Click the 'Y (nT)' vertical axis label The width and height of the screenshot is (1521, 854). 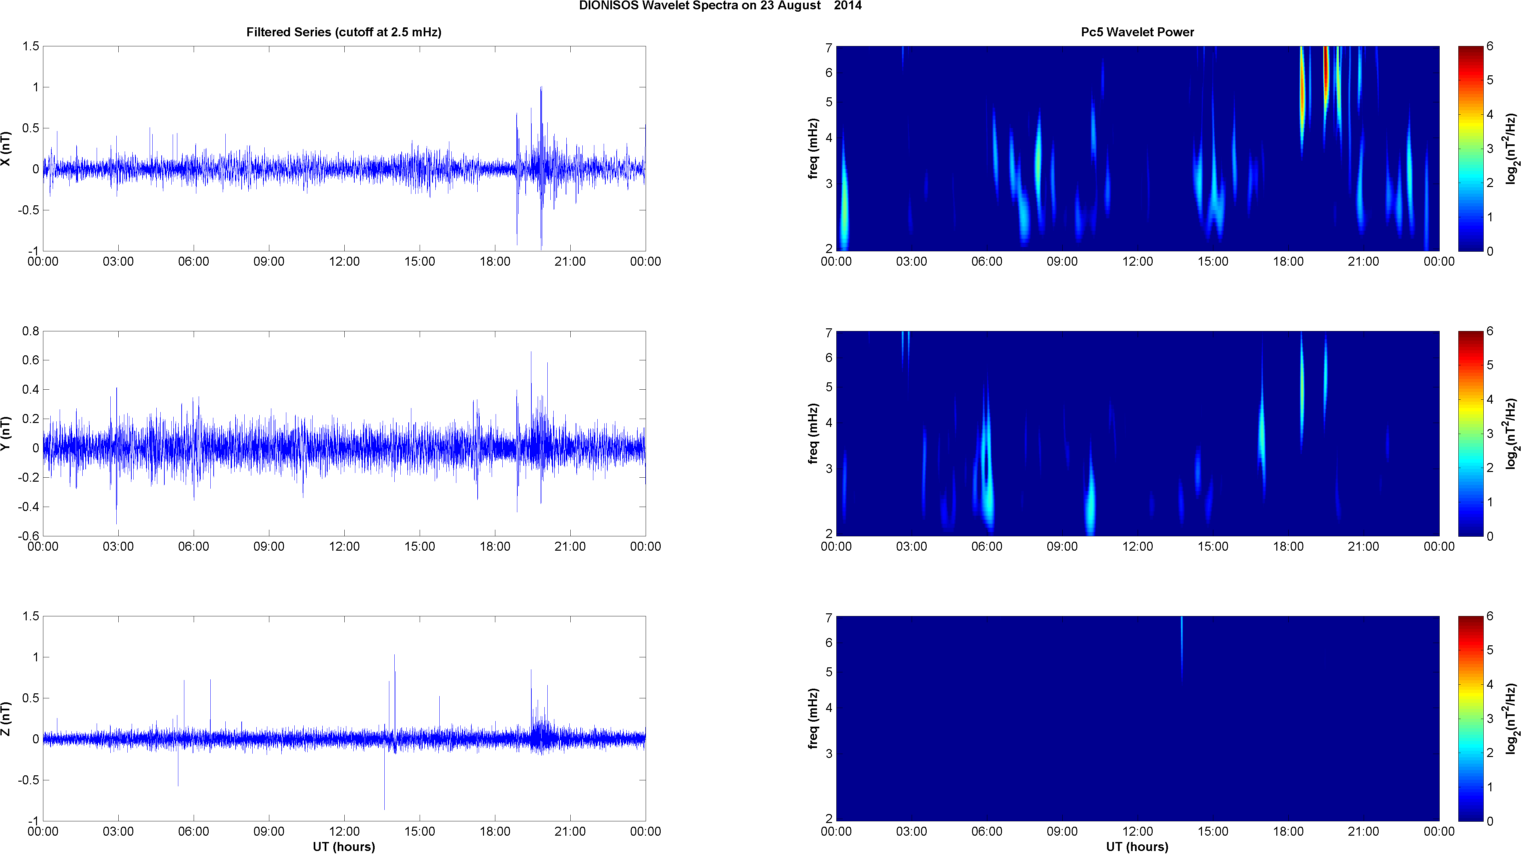(x=6, y=434)
